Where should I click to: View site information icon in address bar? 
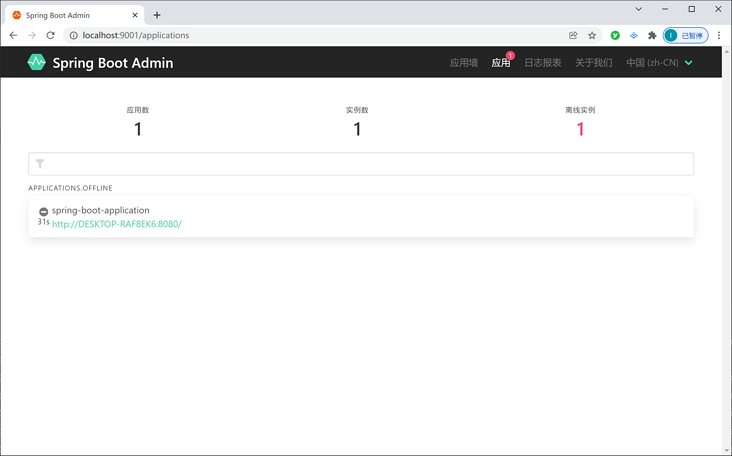[74, 35]
